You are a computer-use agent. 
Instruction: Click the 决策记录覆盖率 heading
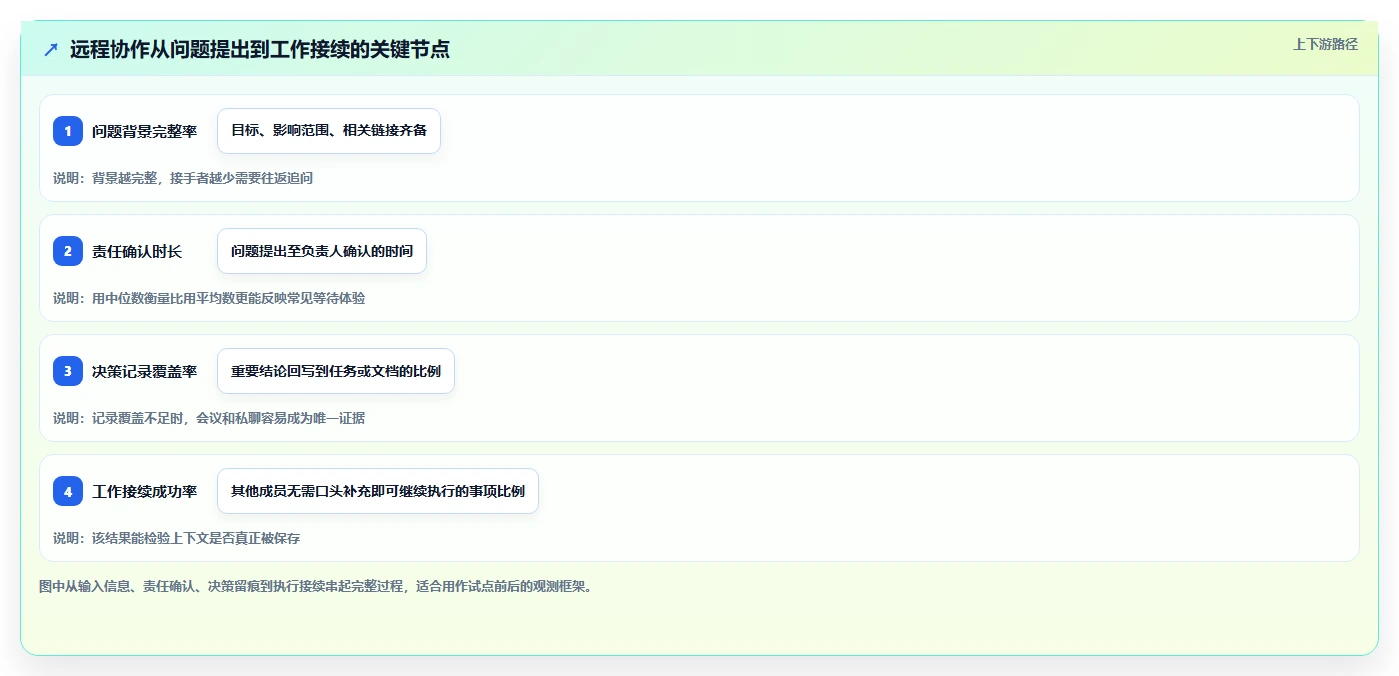(x=144, y=371)
